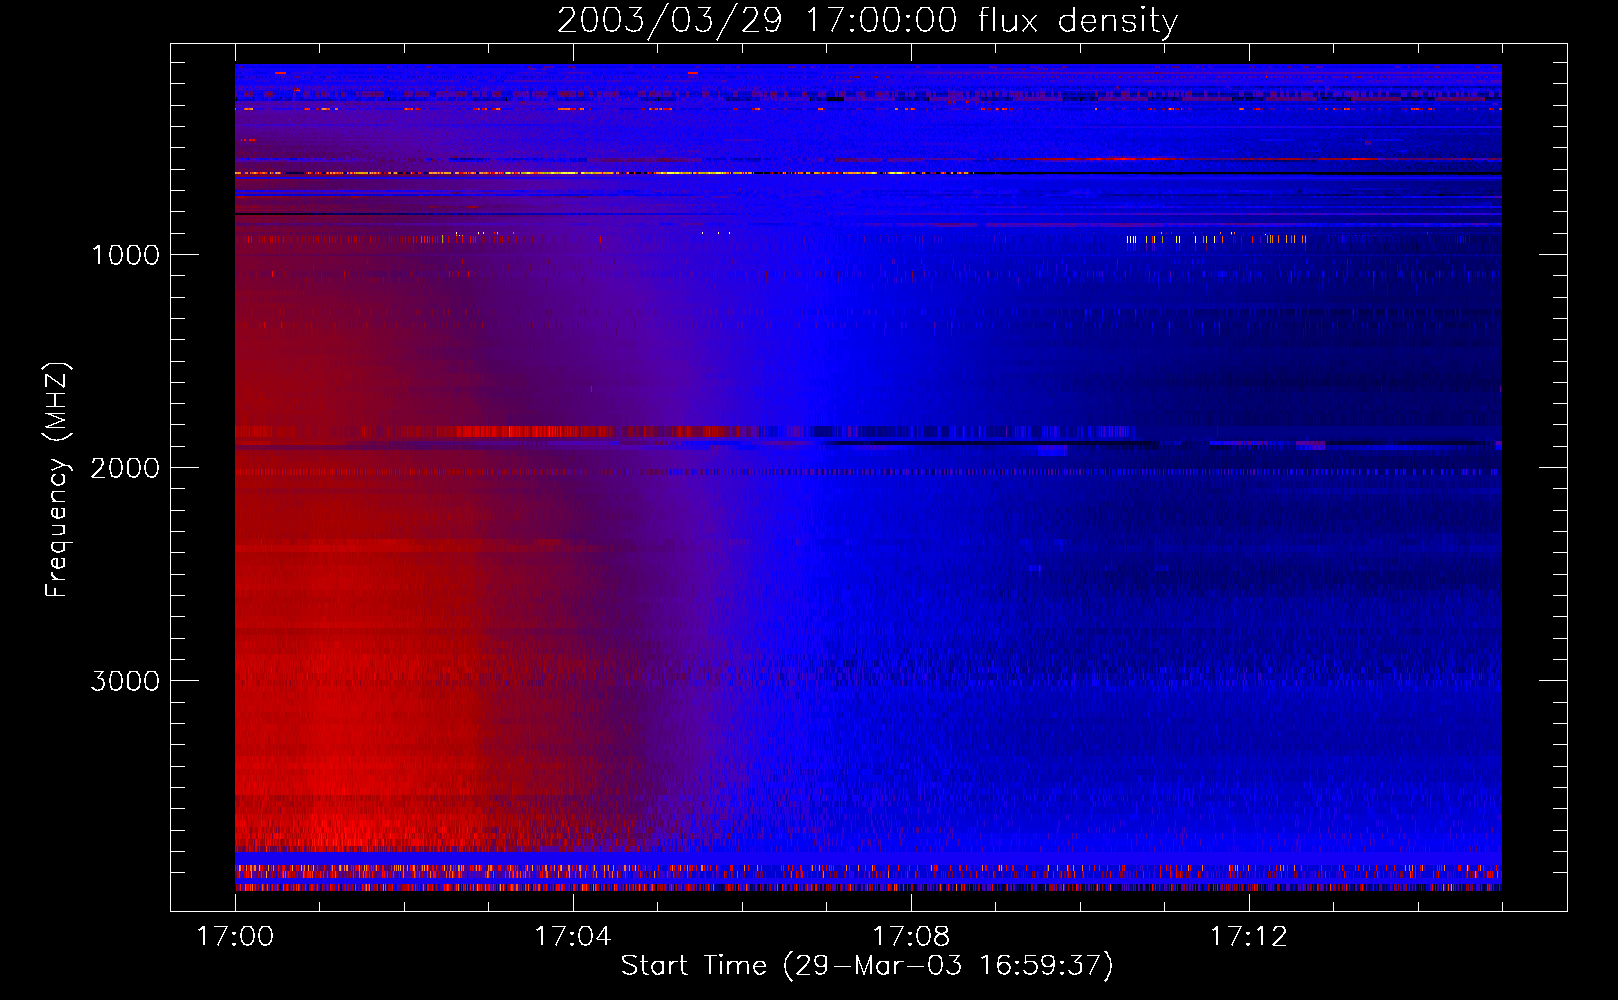Screen dimensions: 1618x1000
Task: Click the 17:08 time tick label
Action: click(911, 937)
